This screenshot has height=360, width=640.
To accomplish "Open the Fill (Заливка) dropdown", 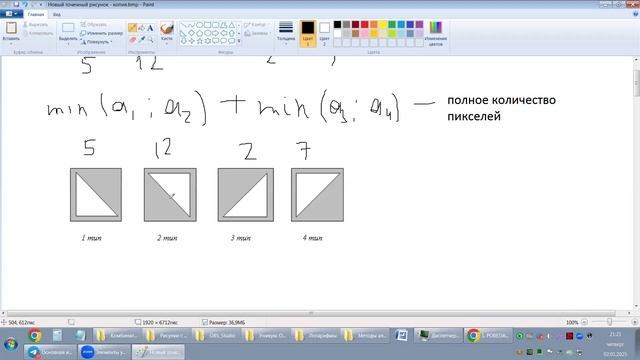I will 257,33.
